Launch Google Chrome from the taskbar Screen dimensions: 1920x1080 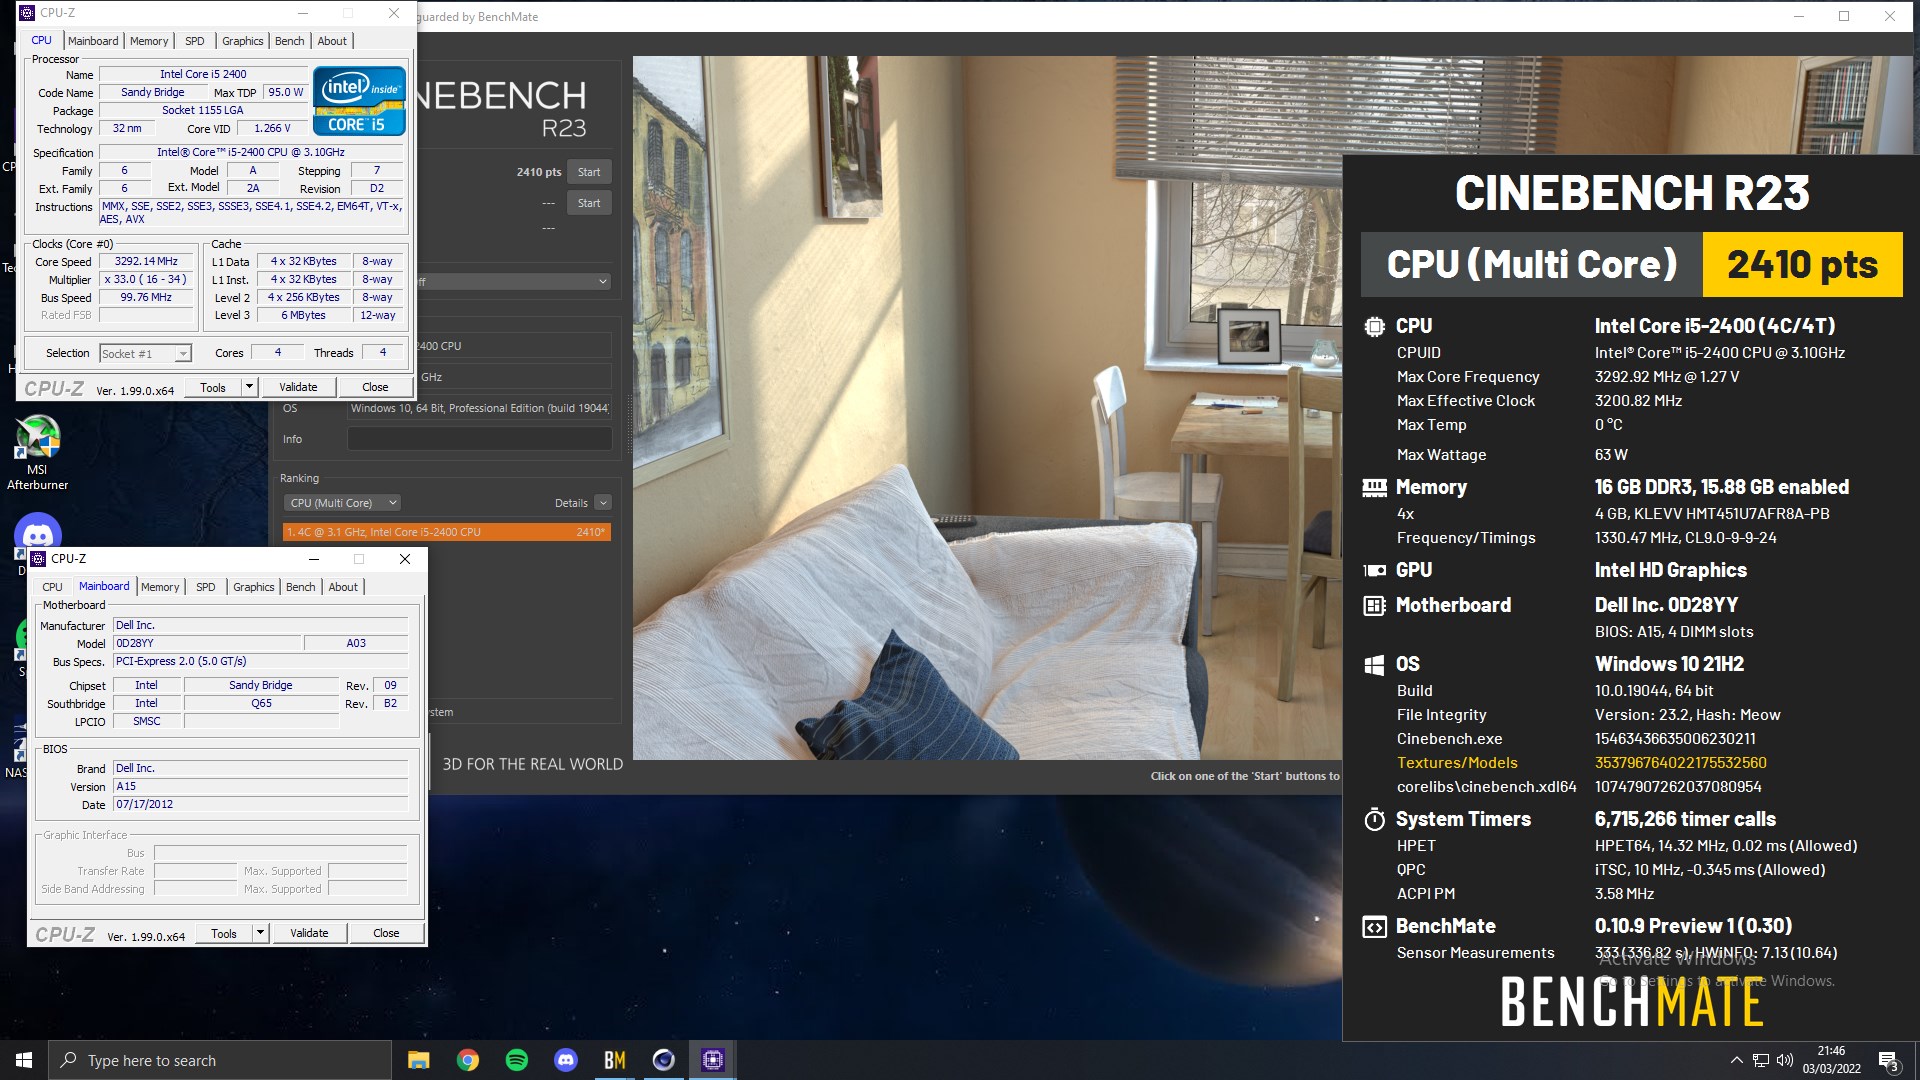[468, 1060]
